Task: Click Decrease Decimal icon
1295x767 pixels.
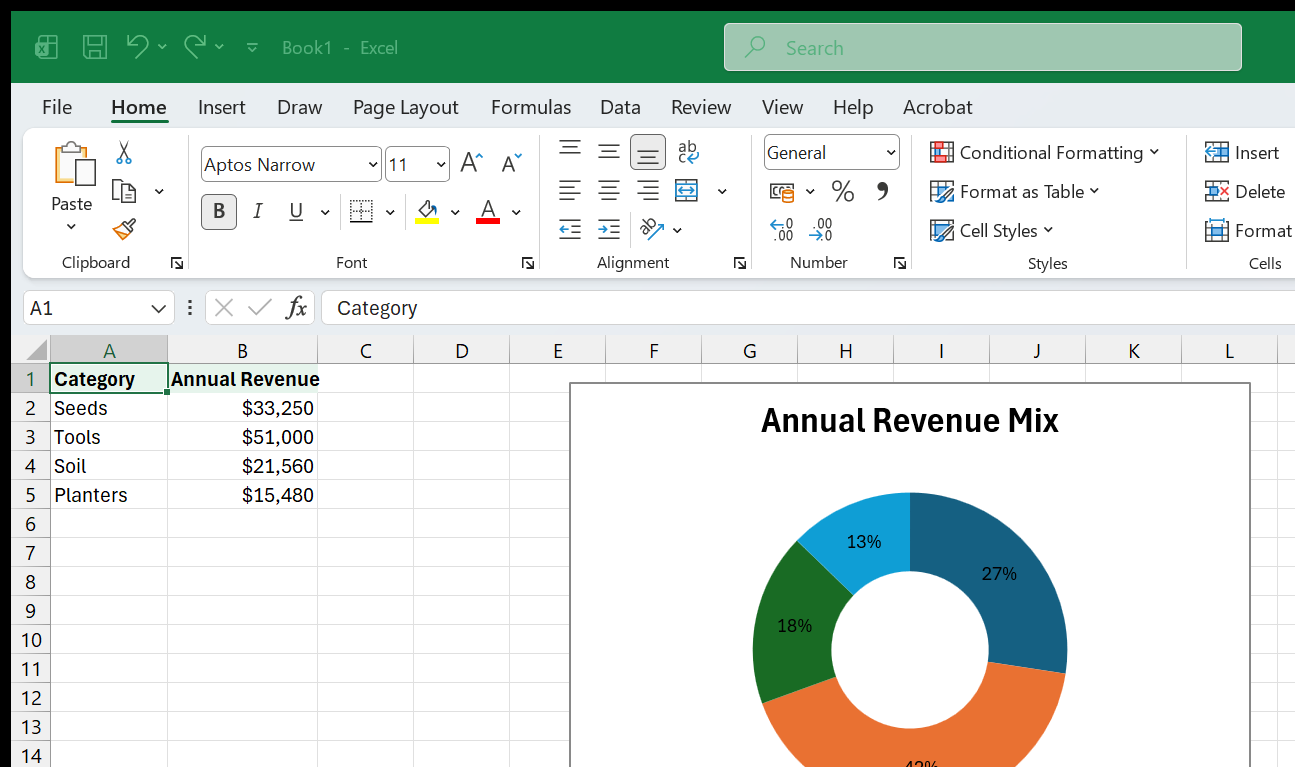Action: [x=821, y=230]
